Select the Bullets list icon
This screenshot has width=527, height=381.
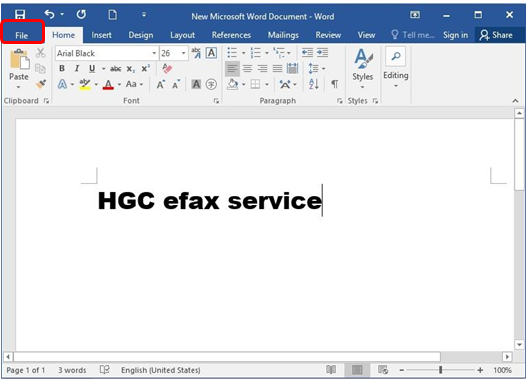pyautogui.click(x=232, y=53)
